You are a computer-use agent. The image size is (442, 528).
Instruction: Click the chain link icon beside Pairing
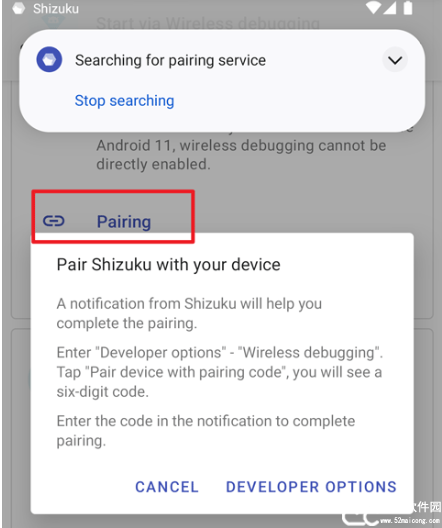click(54, 221)
